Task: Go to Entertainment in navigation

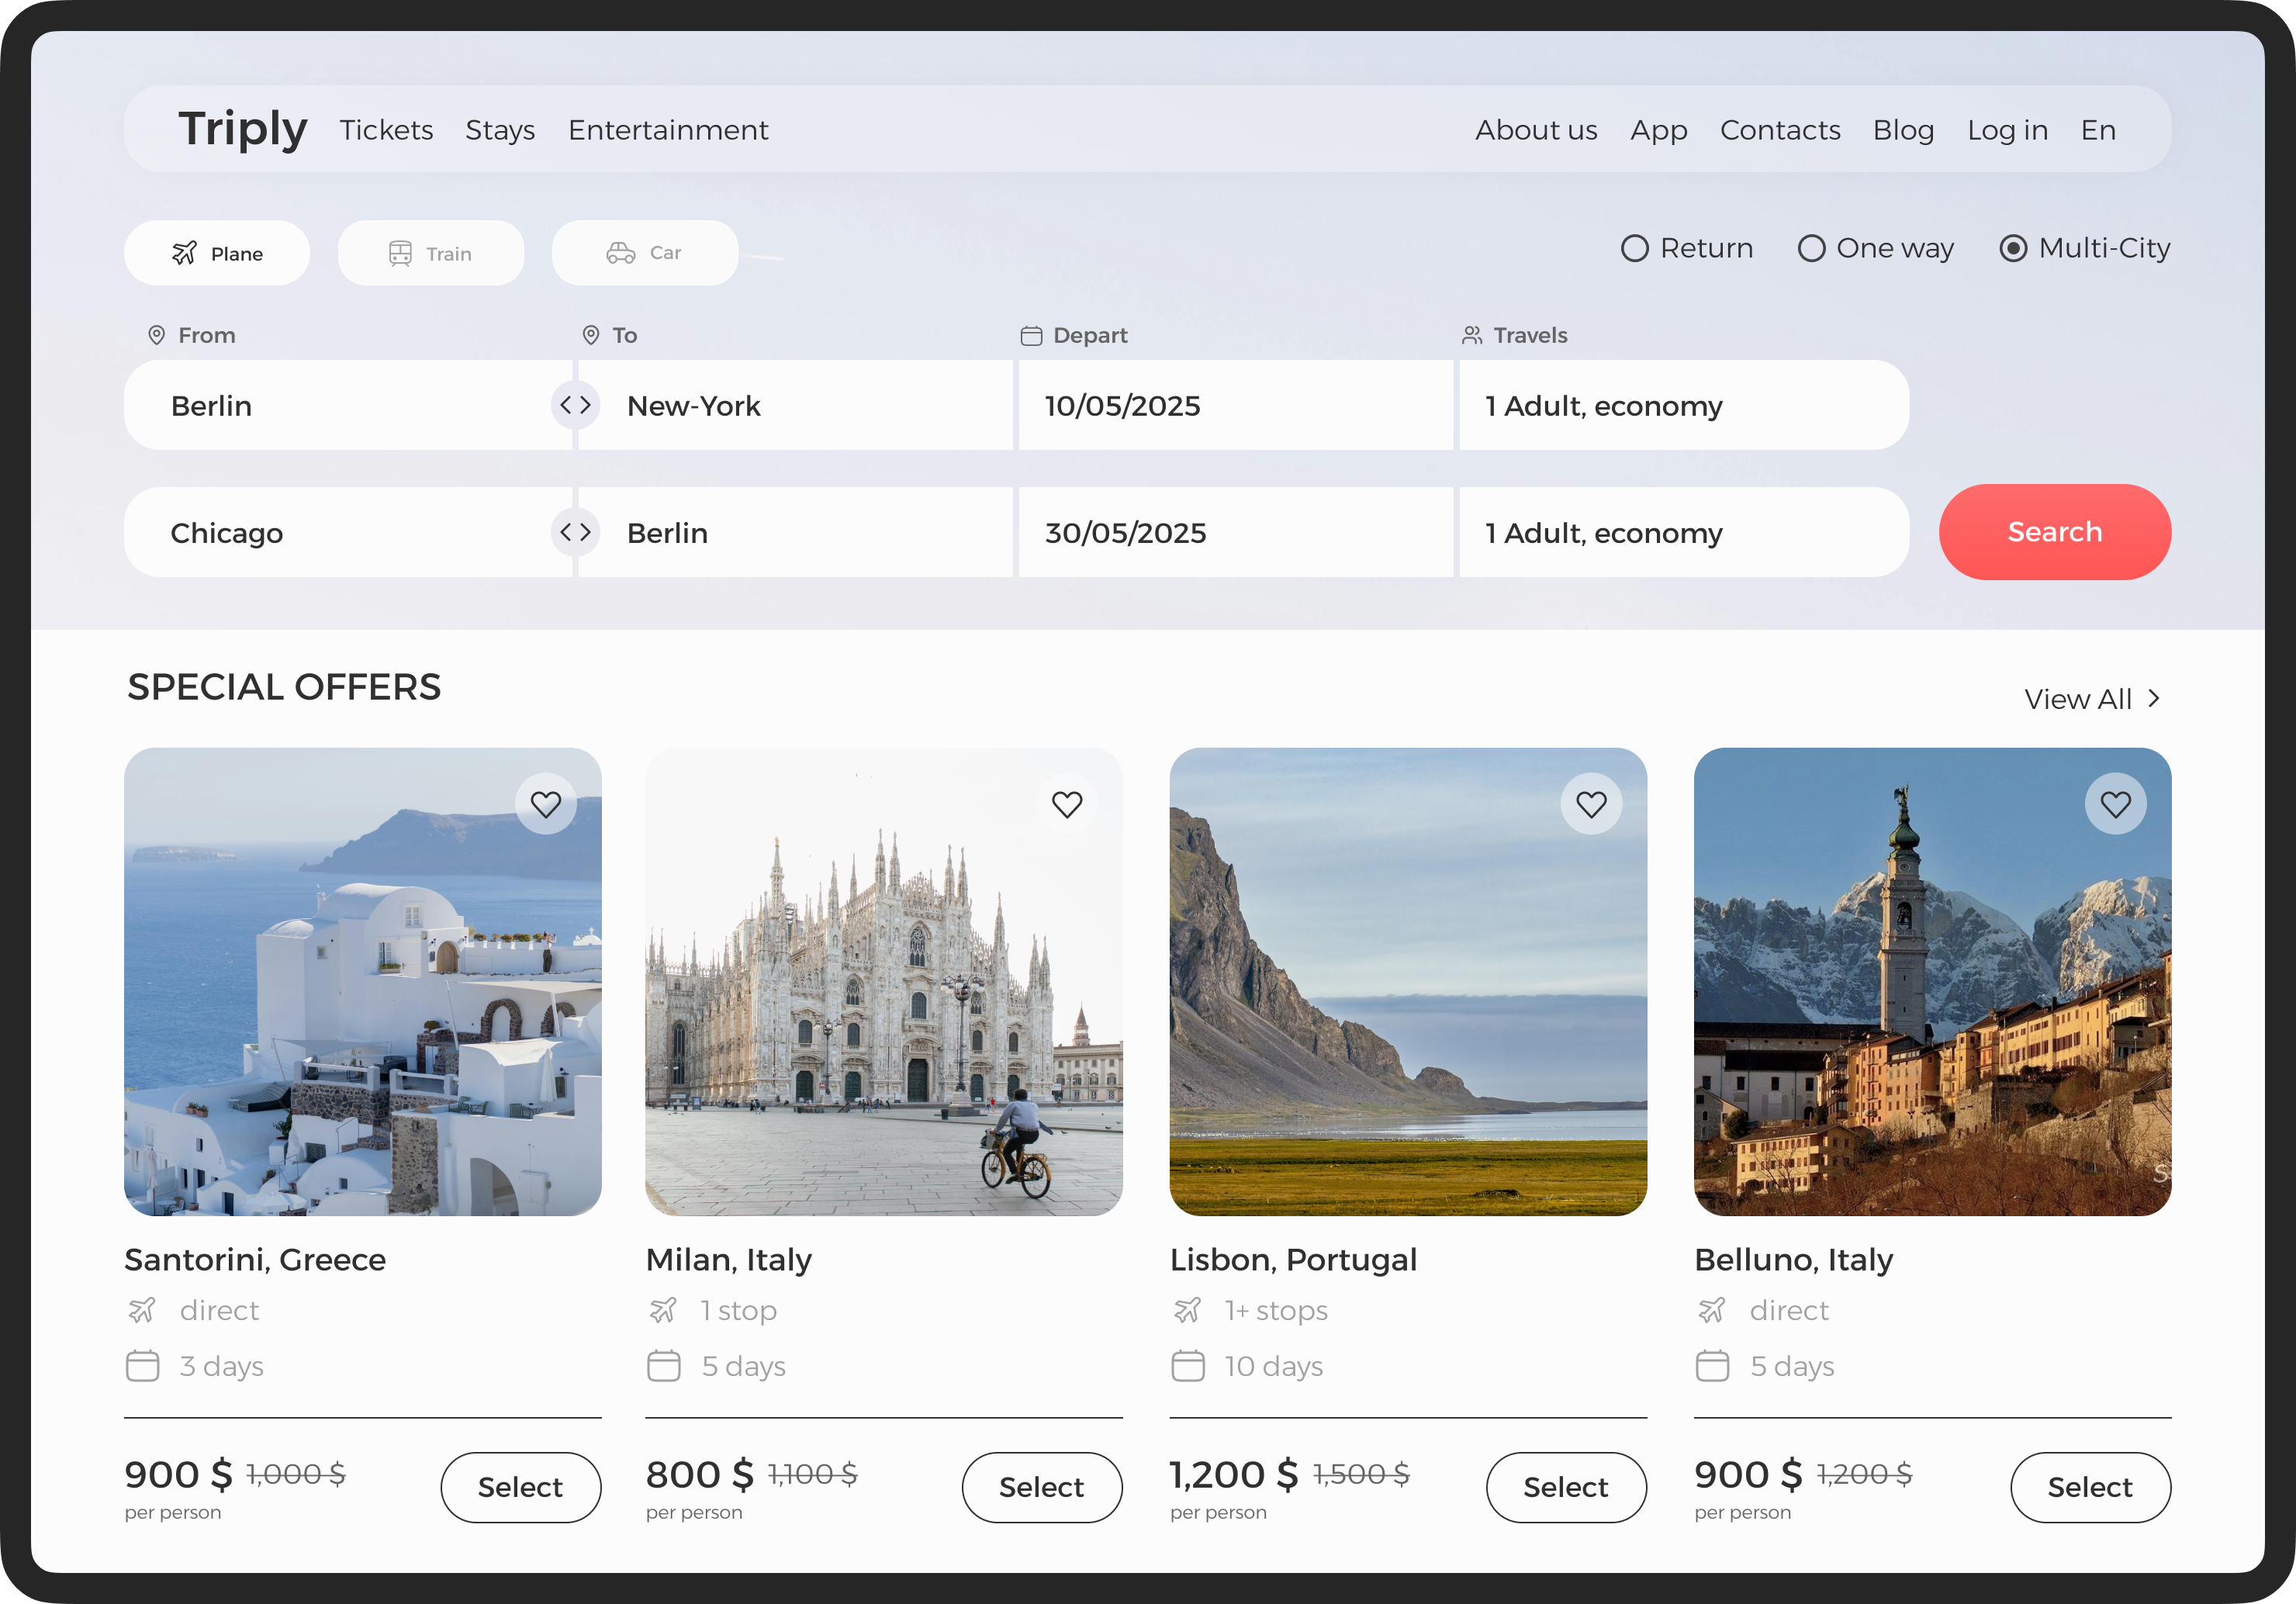Action: [668, 130]
